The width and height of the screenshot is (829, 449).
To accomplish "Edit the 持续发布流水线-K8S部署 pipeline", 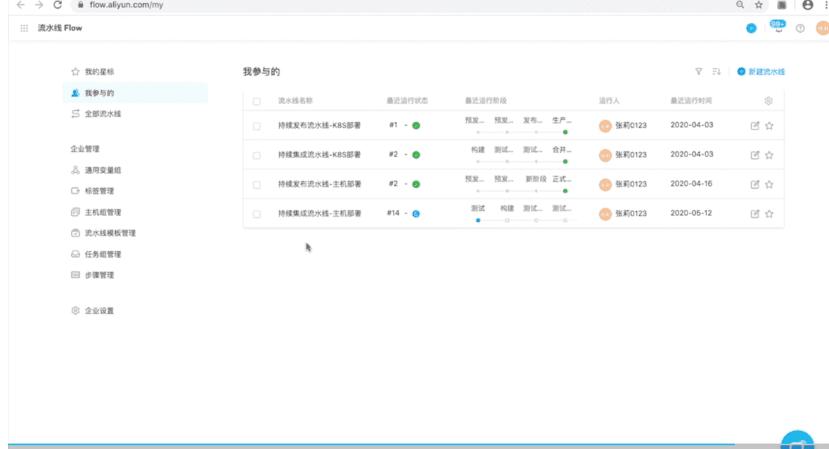I will point(754,126).
